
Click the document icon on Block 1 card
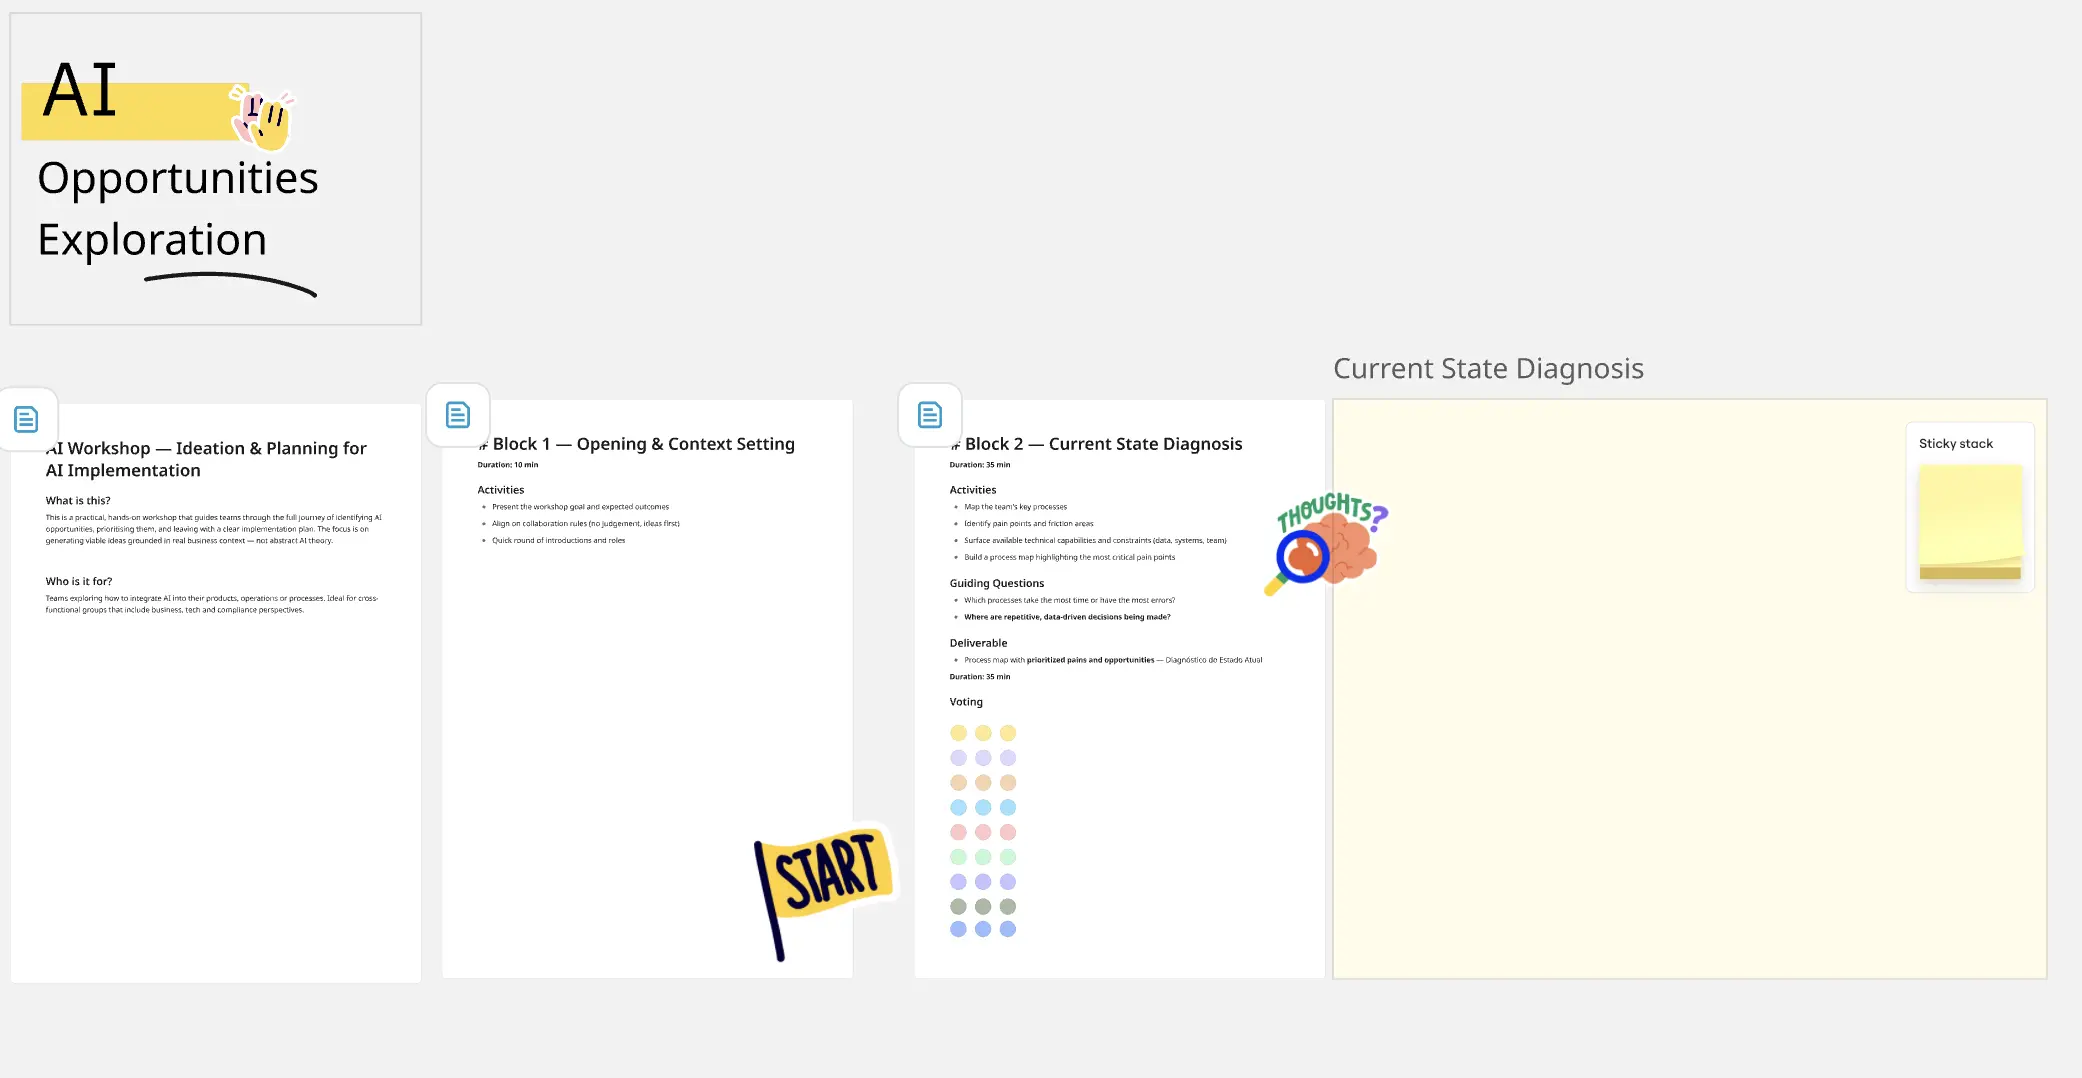458,415
